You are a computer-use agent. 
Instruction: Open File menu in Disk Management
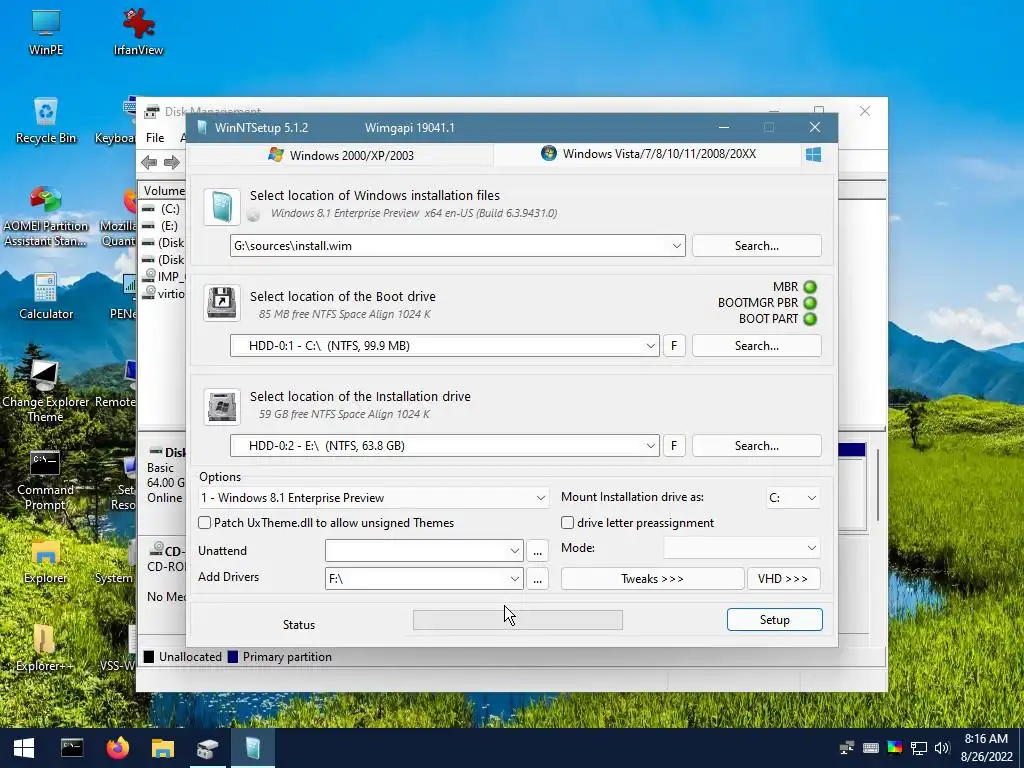(155, 138)
